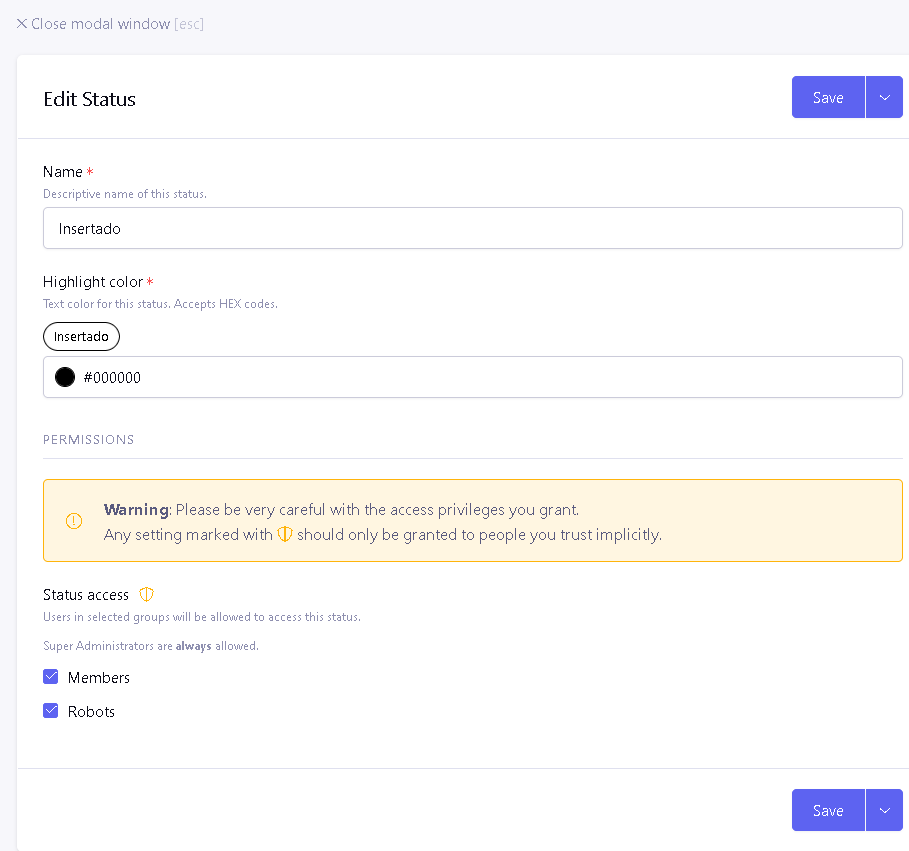Screen dimensions: 909x851
Task: Click the X icon to close modal
Action: click(22, 23)
